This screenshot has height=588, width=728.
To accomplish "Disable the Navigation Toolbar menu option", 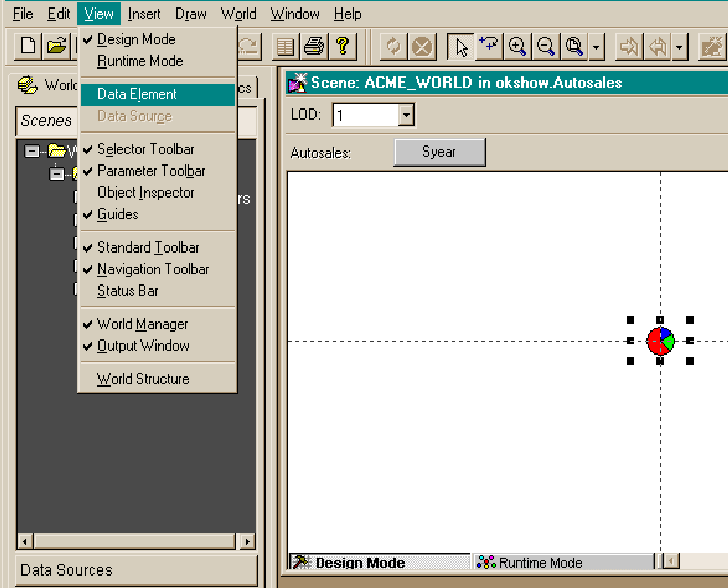I will tap(152, 269).
